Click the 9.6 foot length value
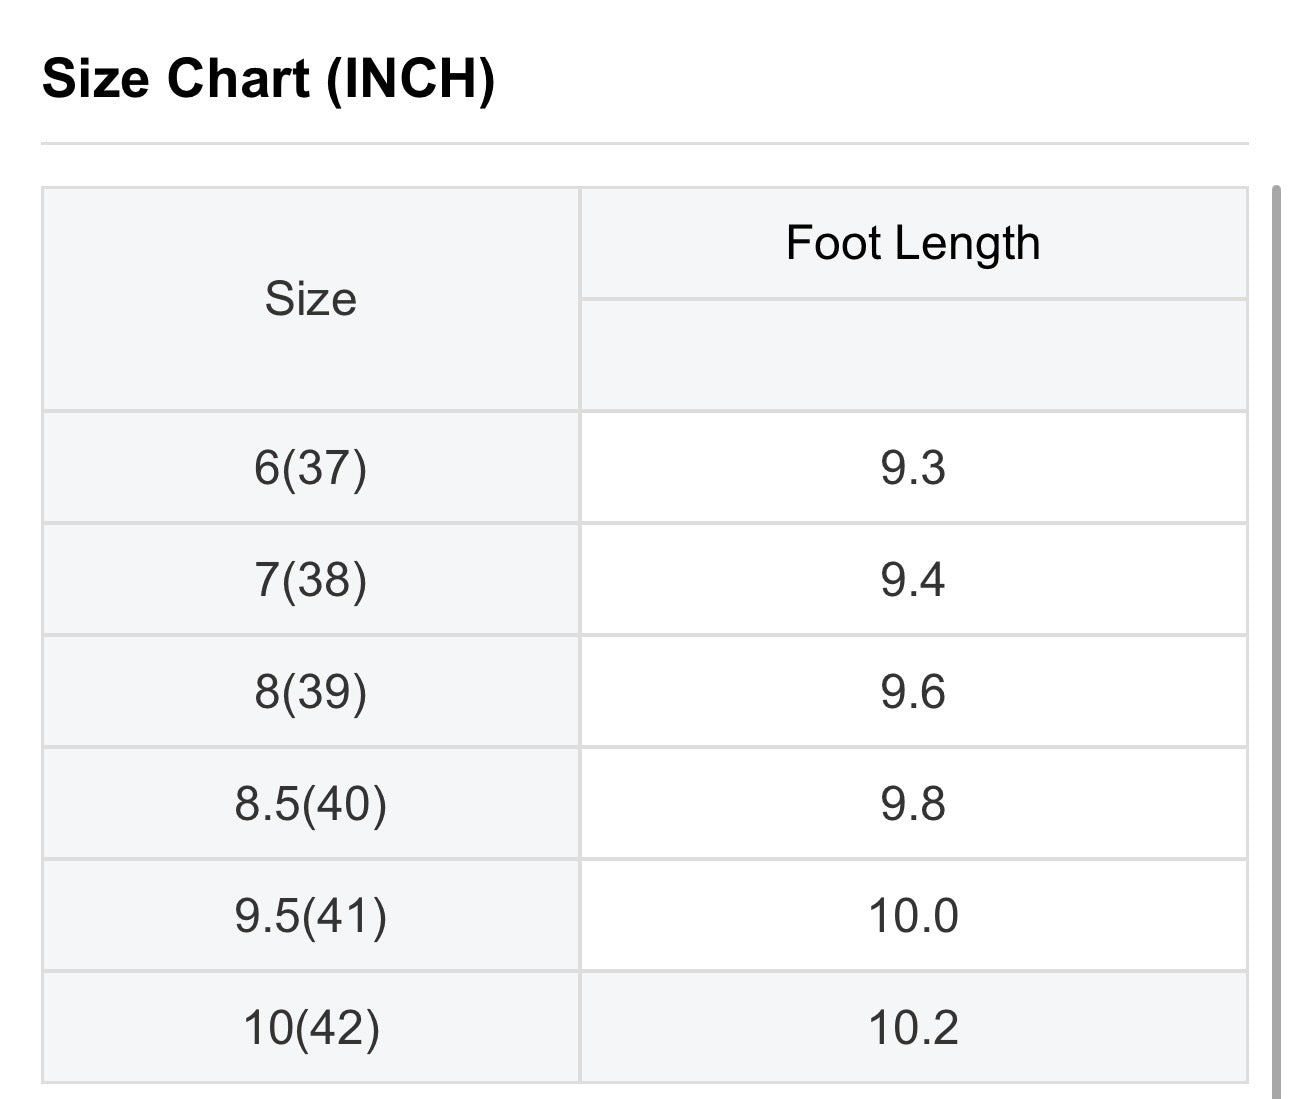This screenshot has width=1290, height=1099. point(913,691)
